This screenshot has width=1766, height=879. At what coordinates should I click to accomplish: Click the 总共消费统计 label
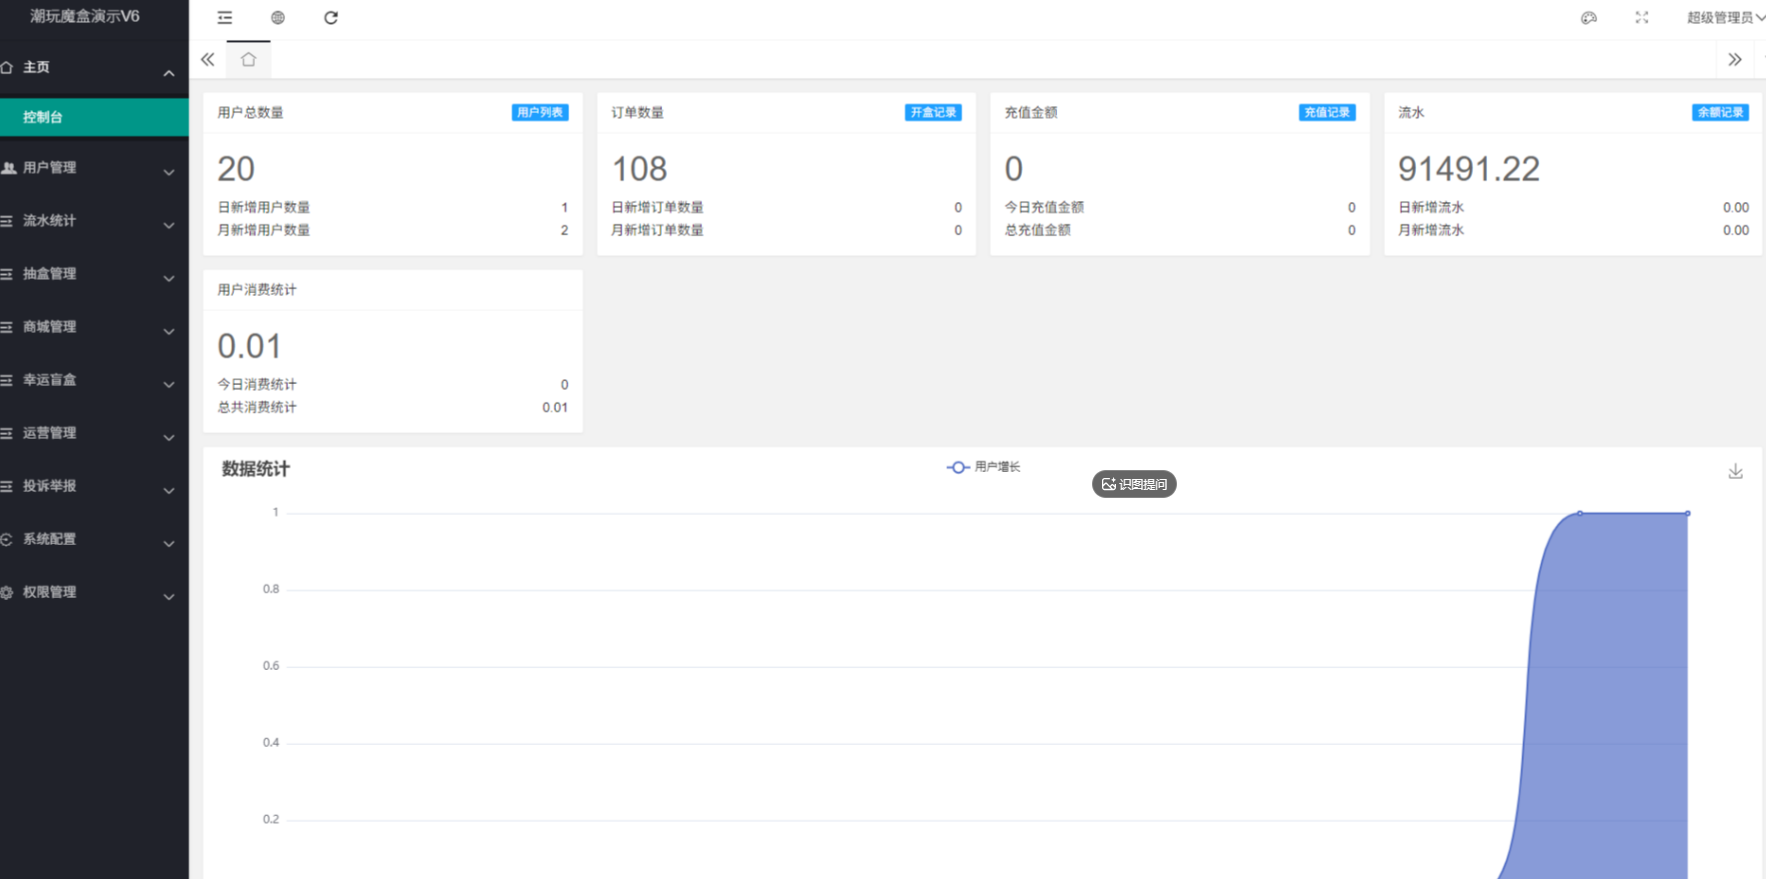[x=257, y=407]
